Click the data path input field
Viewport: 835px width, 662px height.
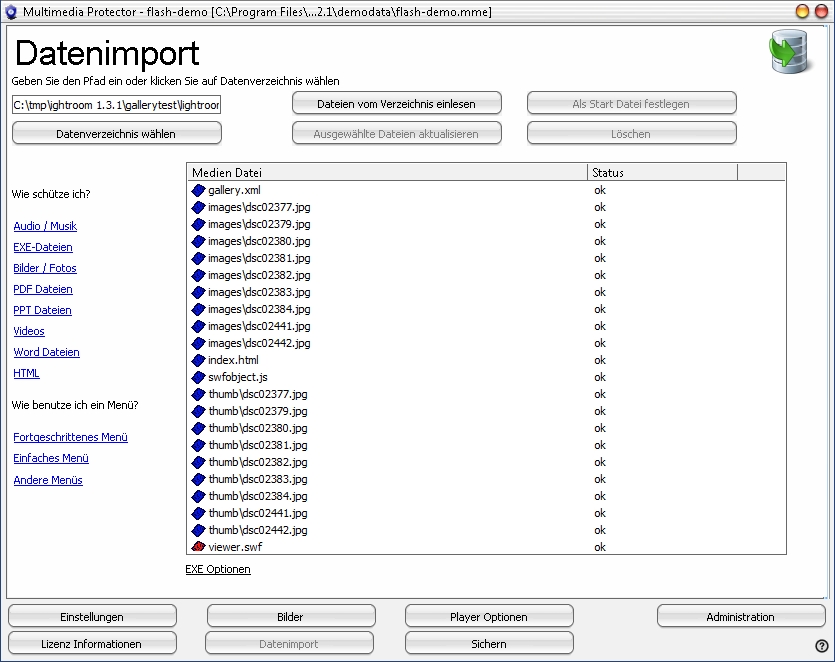click(x=116, y=104)
